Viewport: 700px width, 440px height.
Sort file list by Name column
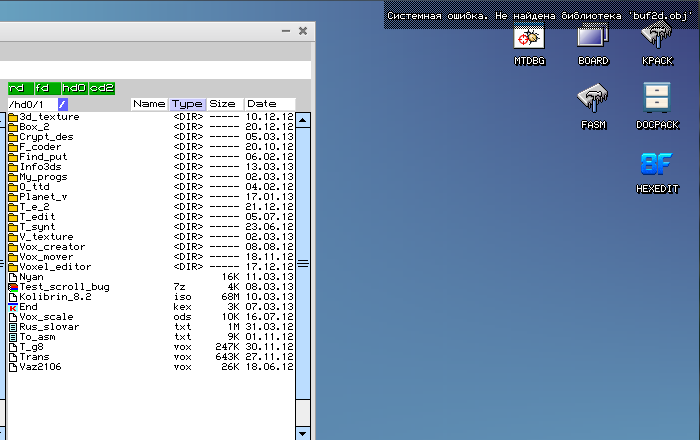[x=148, y=104]
